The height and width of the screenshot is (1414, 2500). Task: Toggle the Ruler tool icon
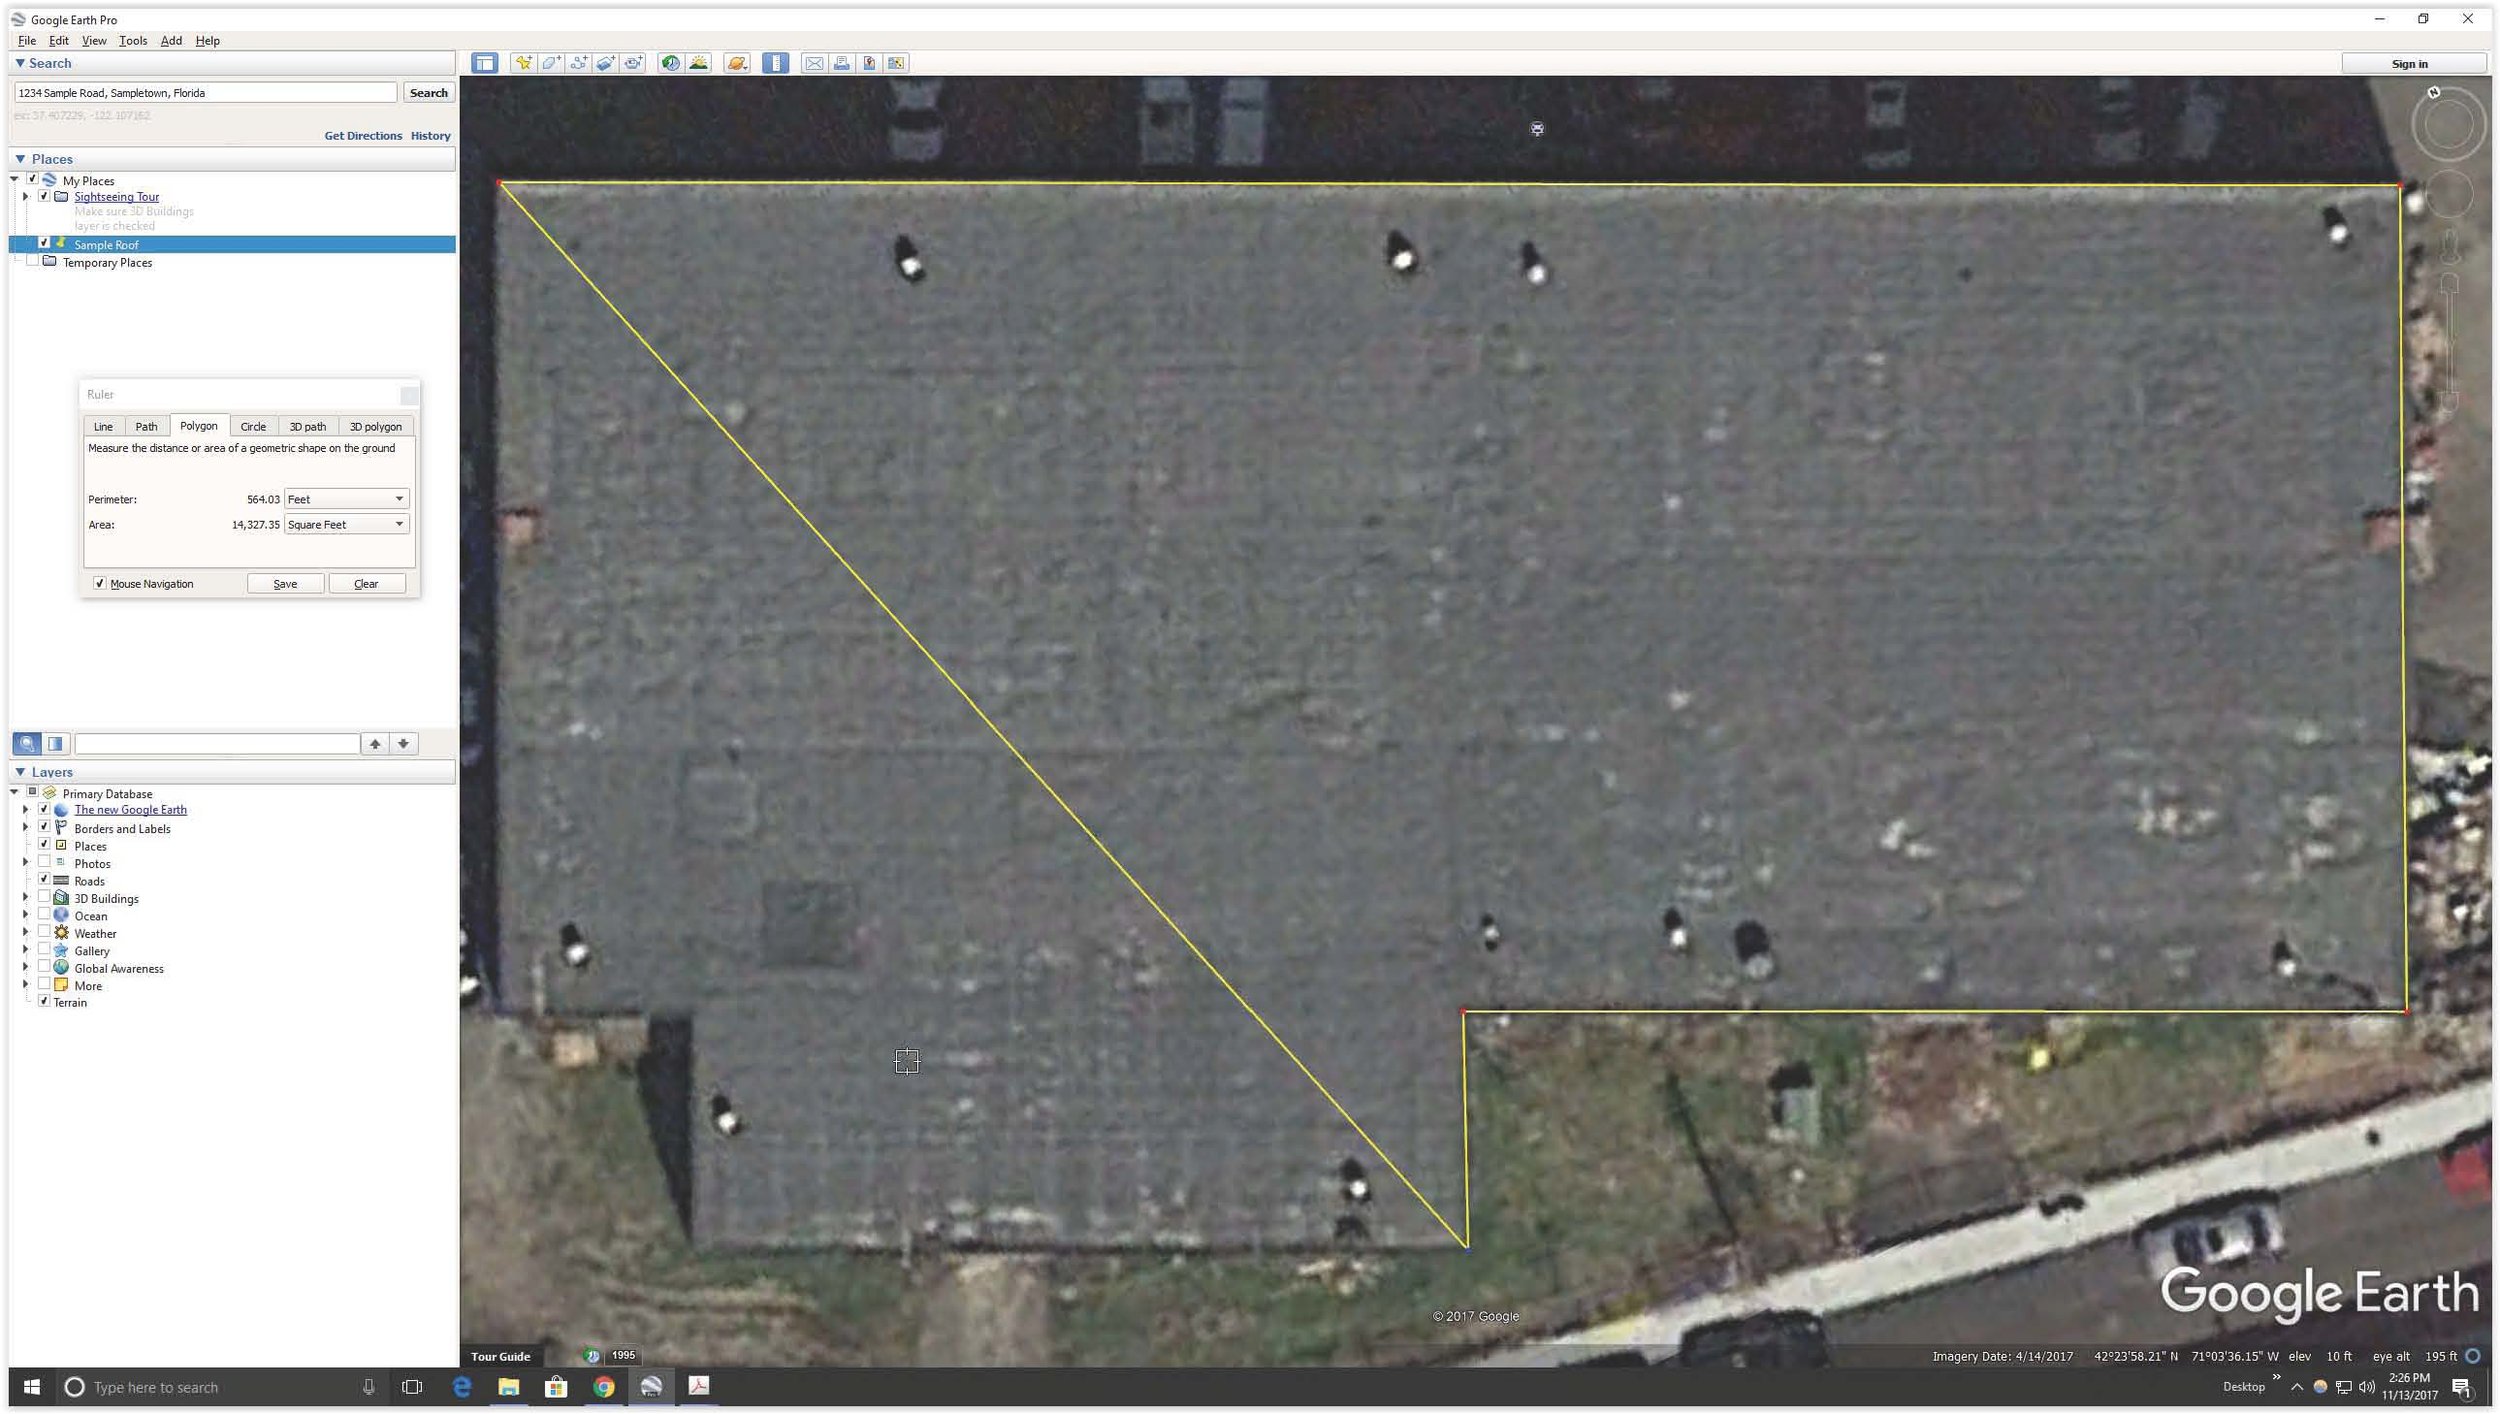pyautogui.click(x=775, y=63)
